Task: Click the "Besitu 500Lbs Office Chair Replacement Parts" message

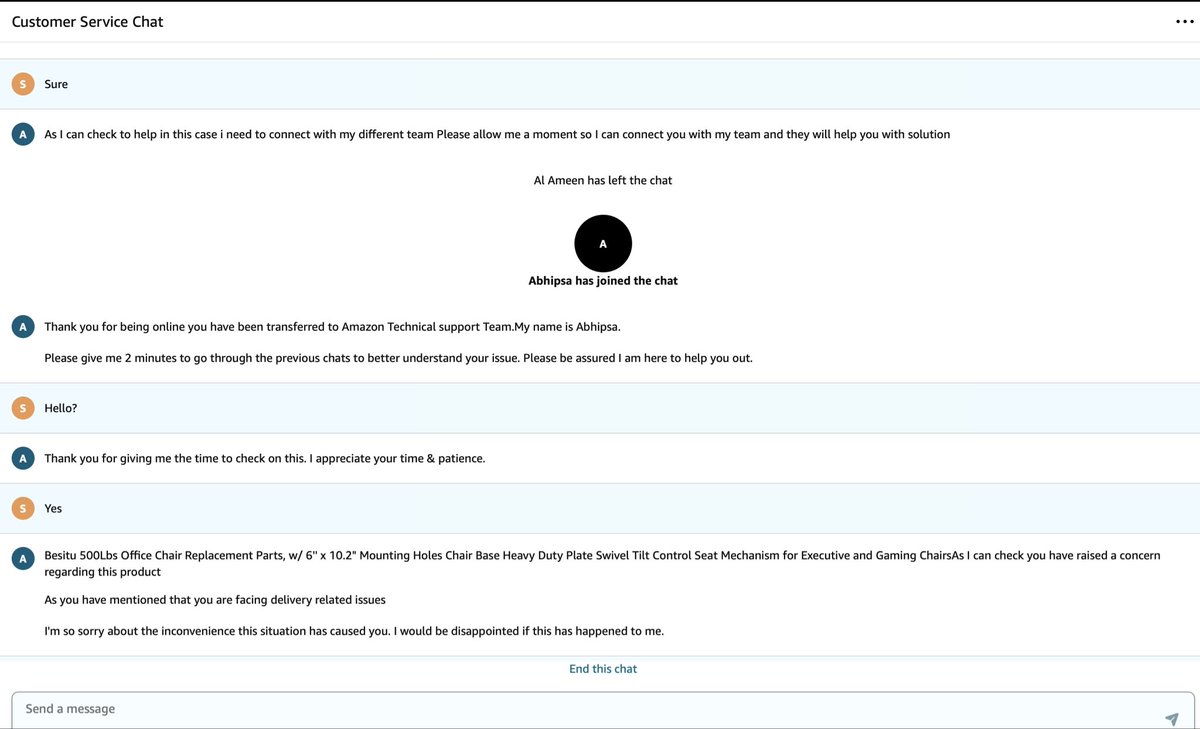Action: [x=602, y=563]
